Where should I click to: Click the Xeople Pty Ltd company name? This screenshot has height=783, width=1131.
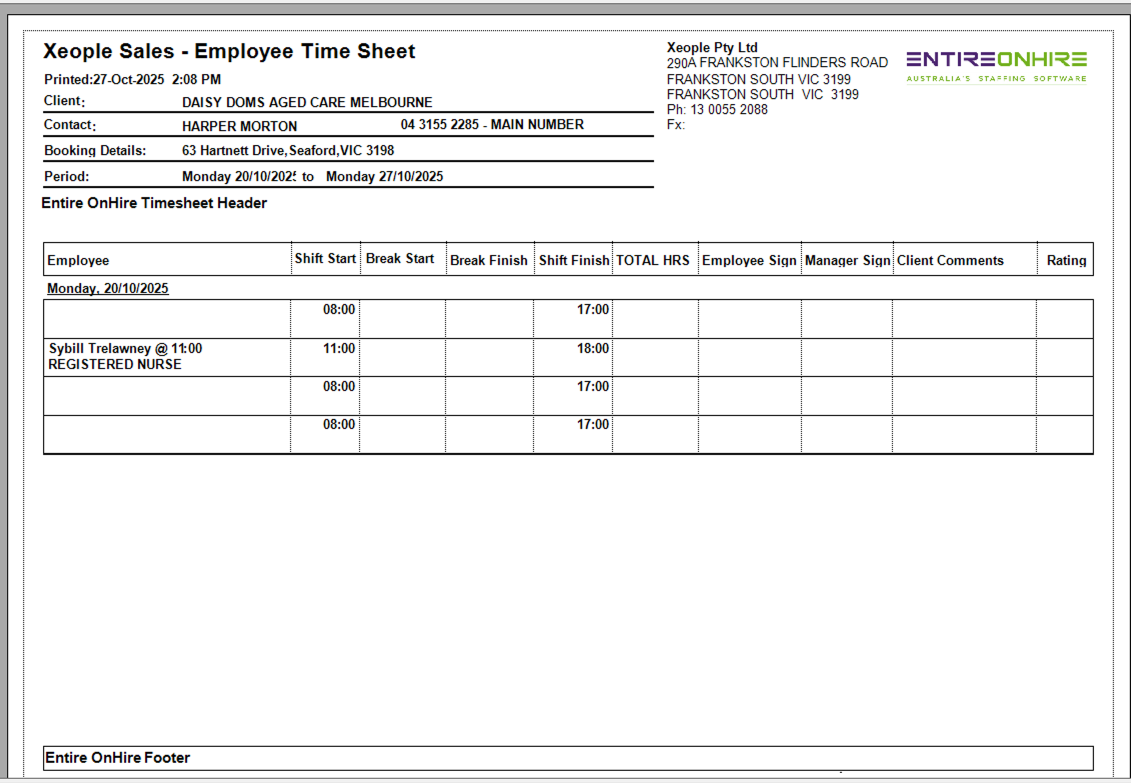712,47
